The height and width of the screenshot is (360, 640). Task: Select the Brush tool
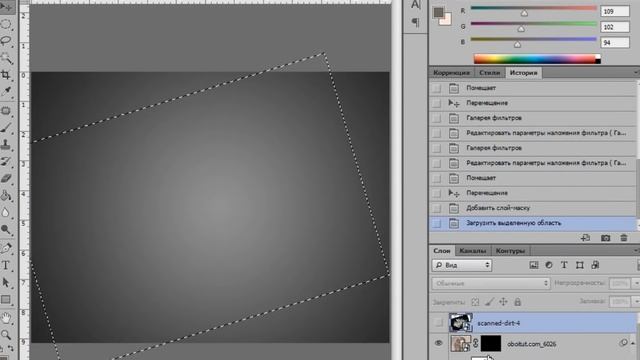coord(6,128)
